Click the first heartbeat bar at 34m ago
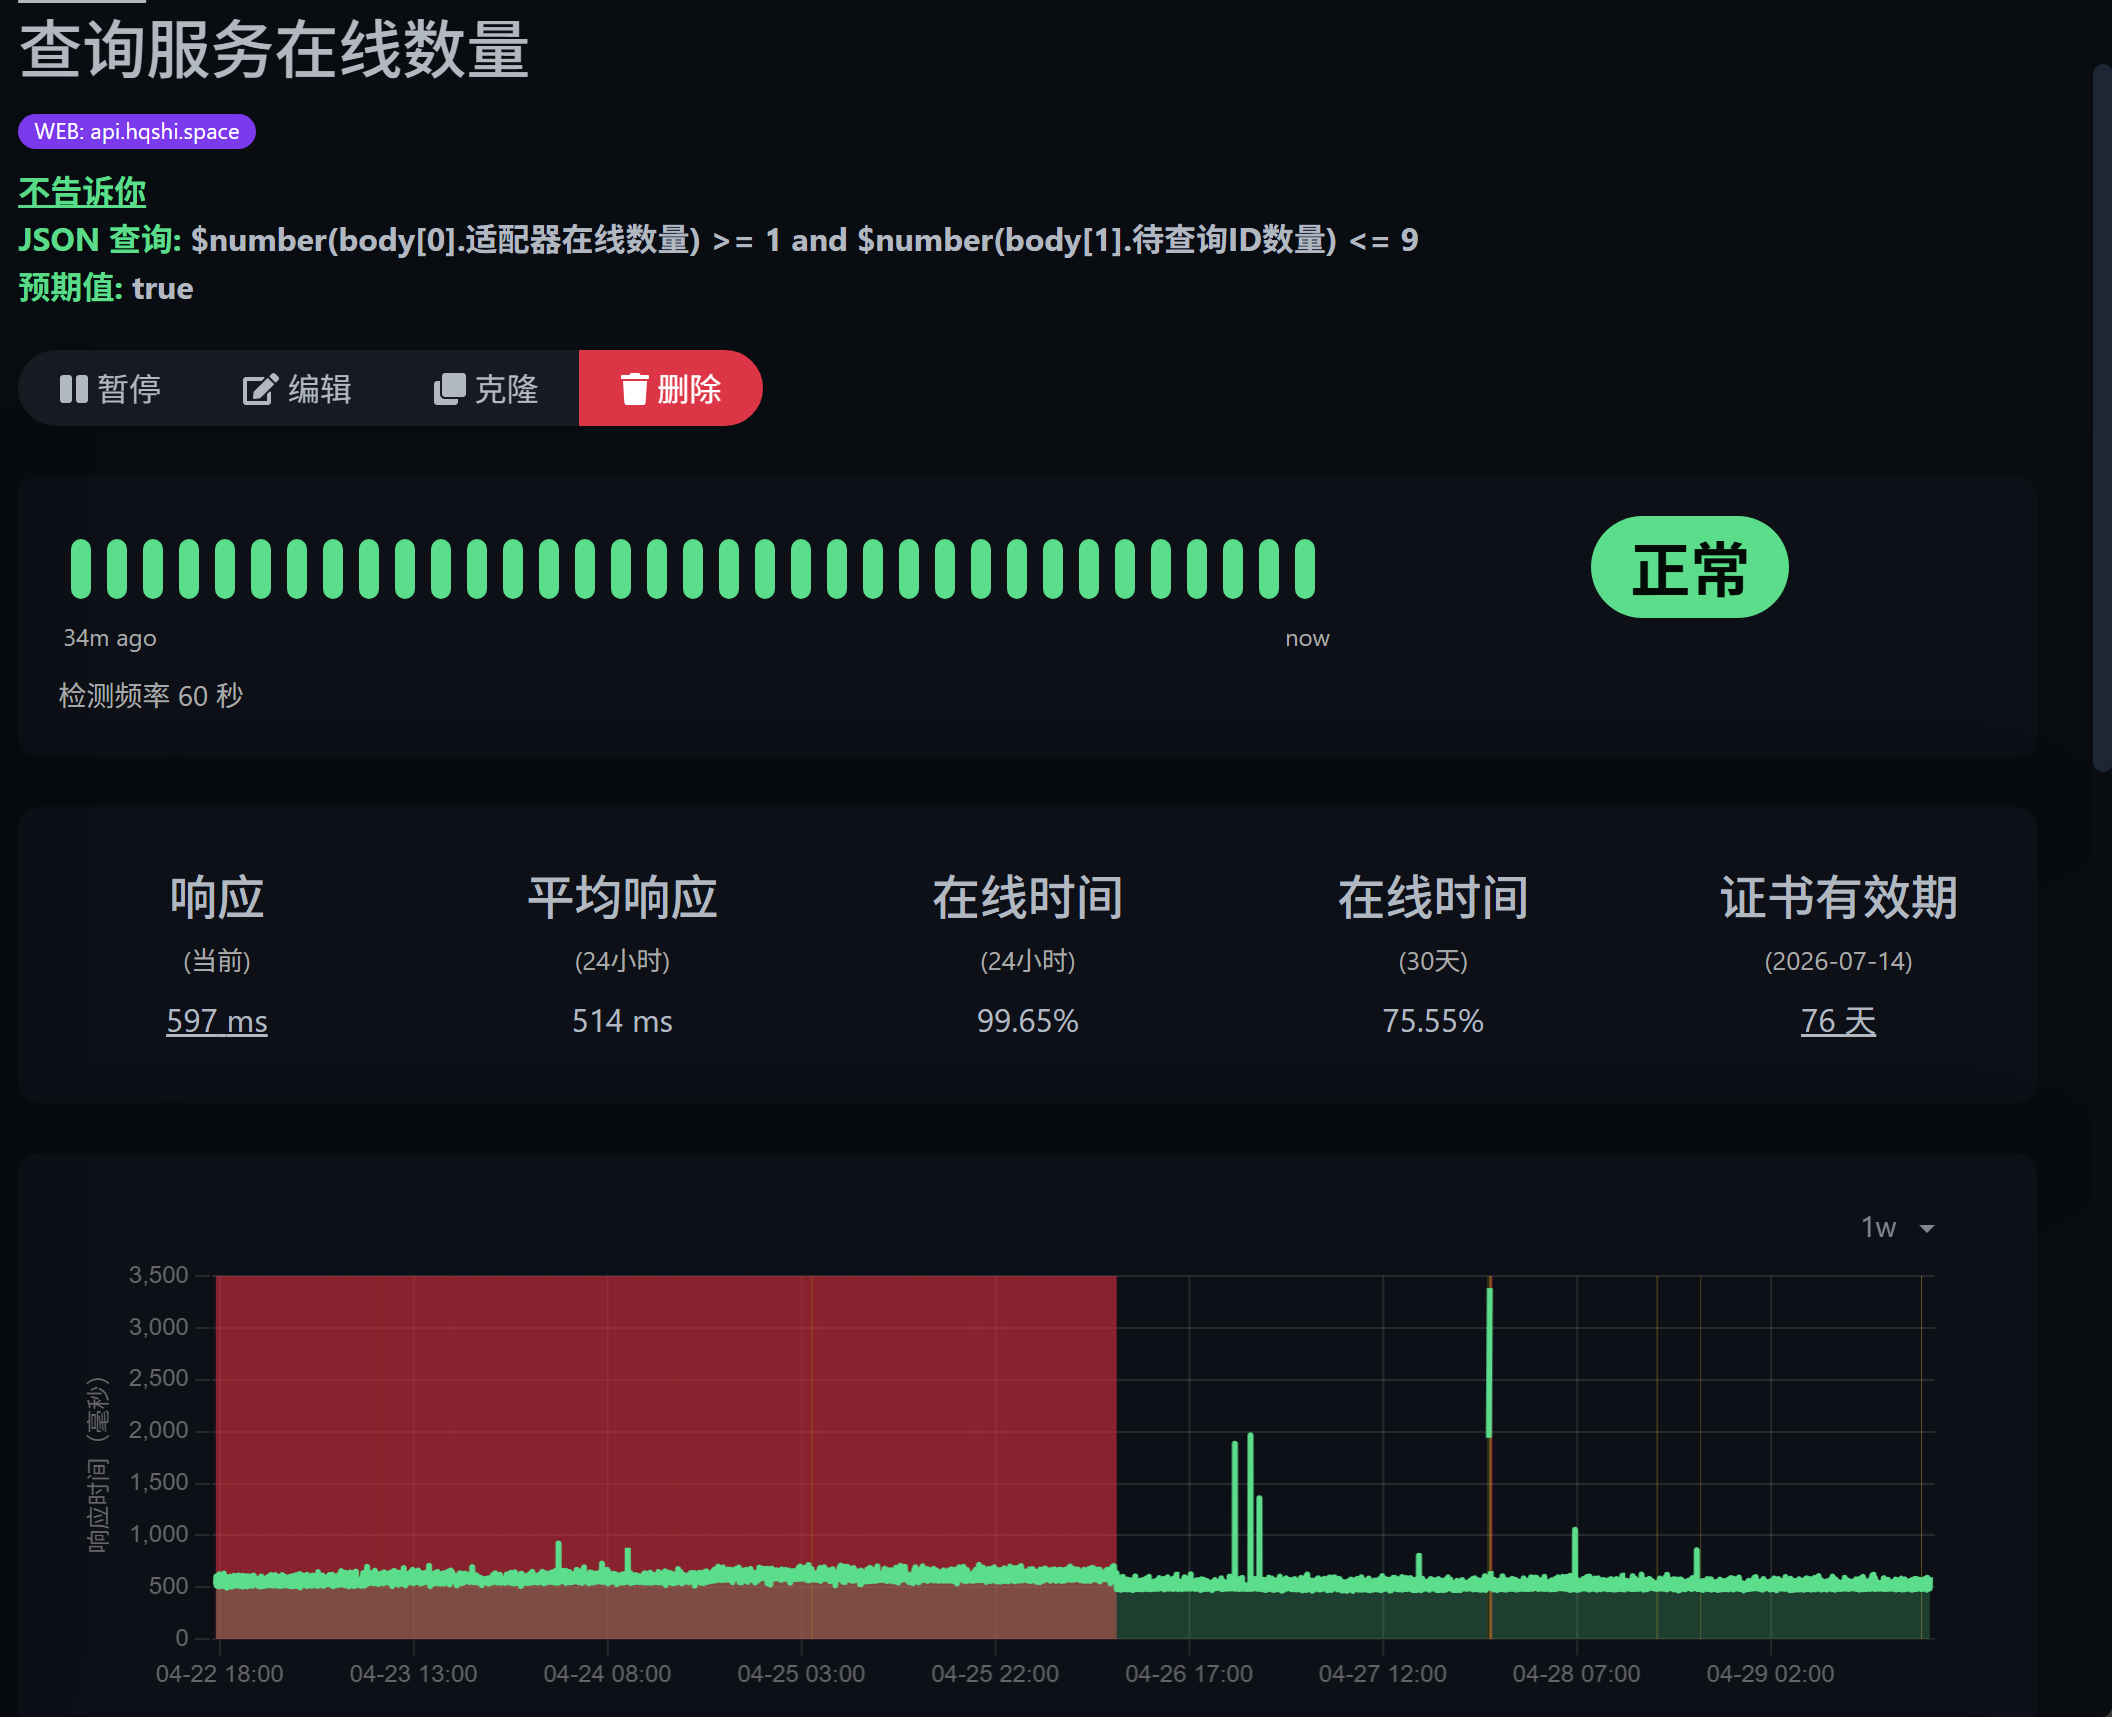Viewport: 2112px width, 1717px height. pos(80,569)
